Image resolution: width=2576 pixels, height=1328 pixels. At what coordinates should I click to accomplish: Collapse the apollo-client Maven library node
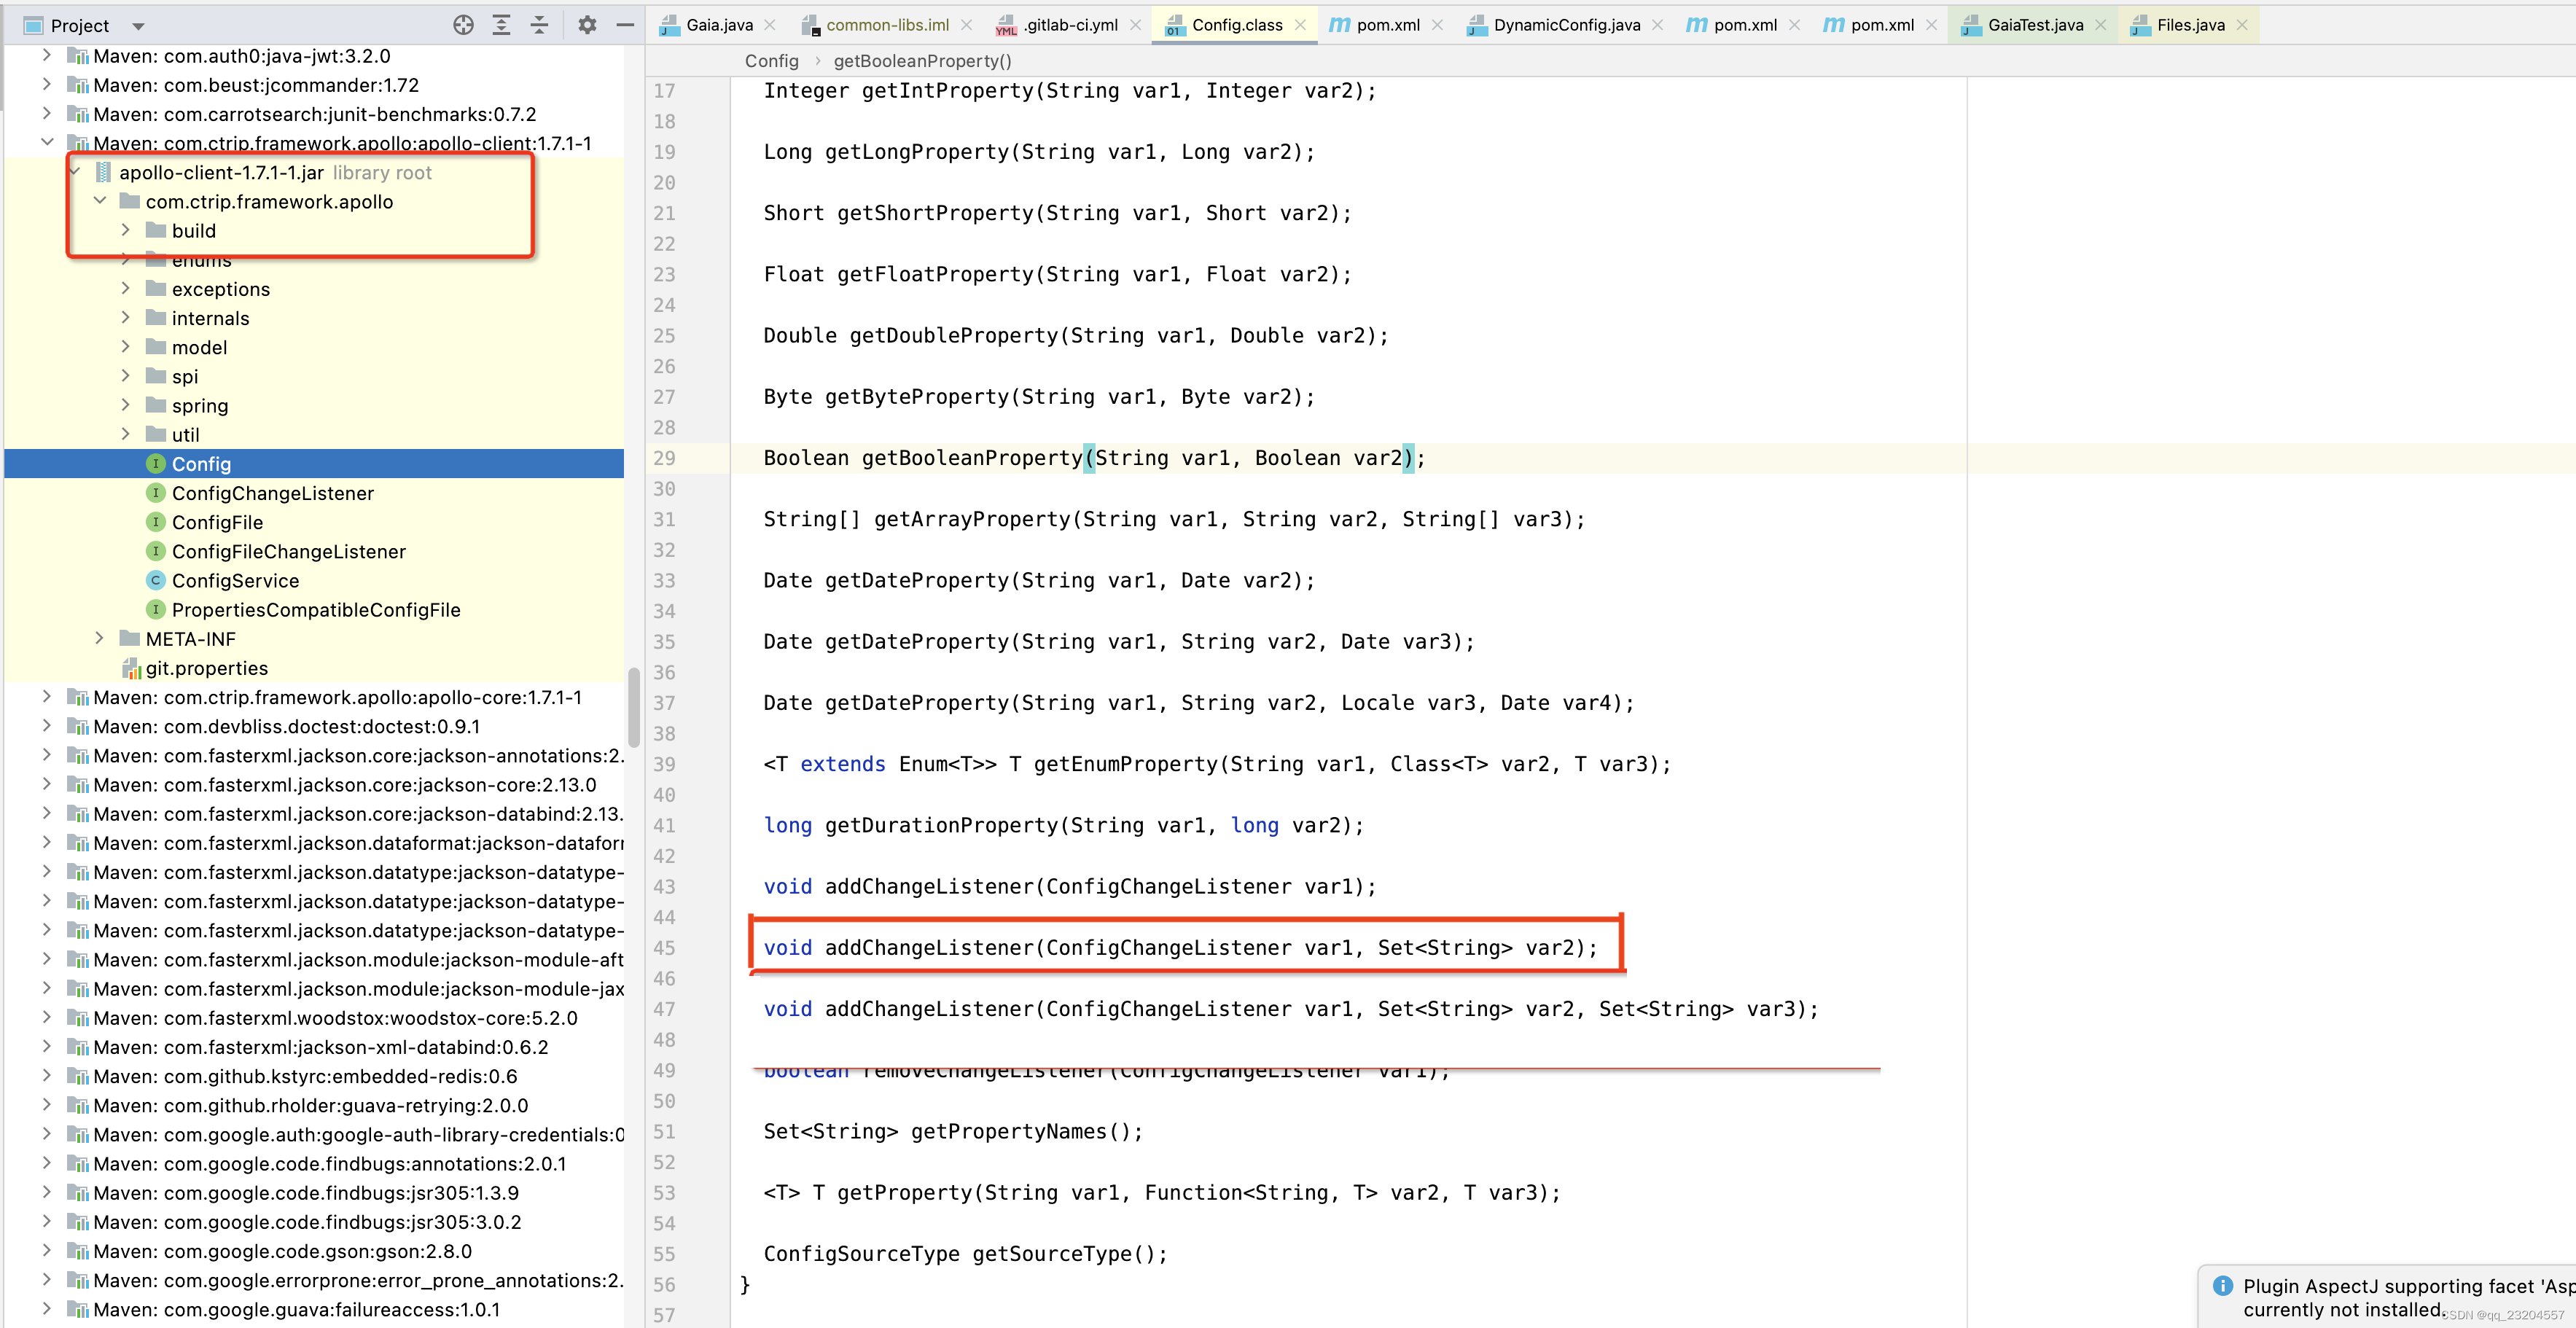point(47,143)
